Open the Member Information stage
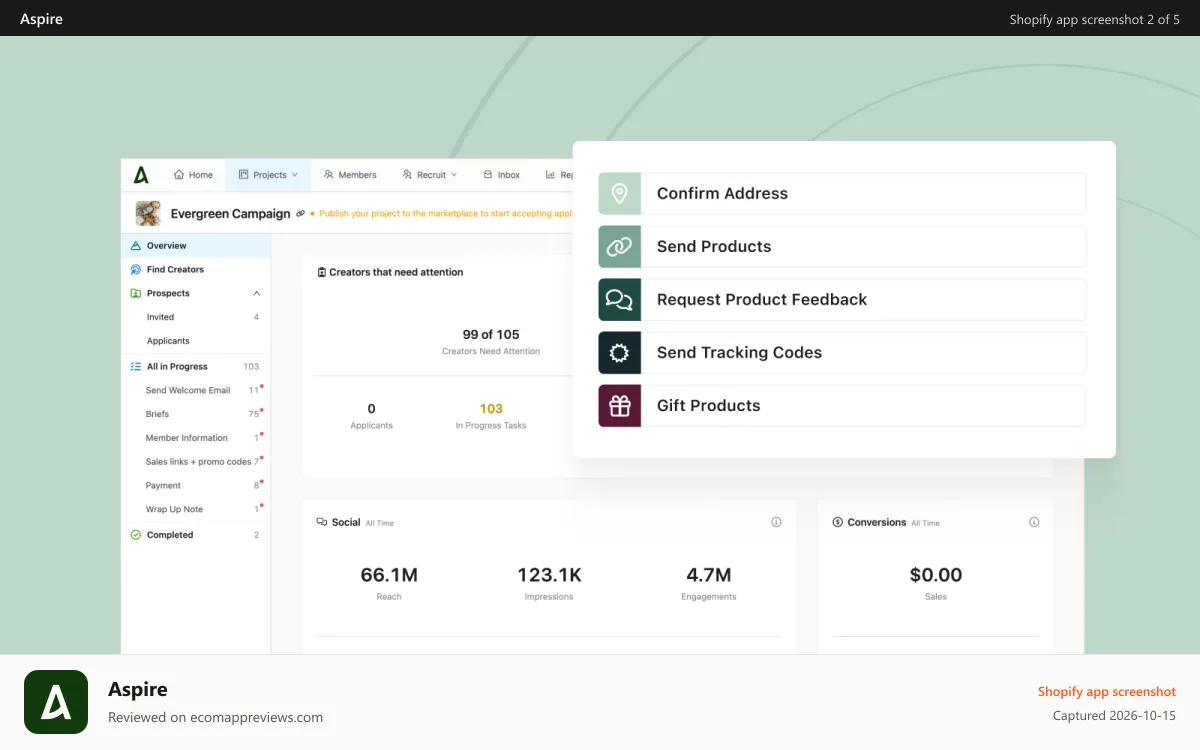Screen dimensions: 1200x750 (196, 438)
